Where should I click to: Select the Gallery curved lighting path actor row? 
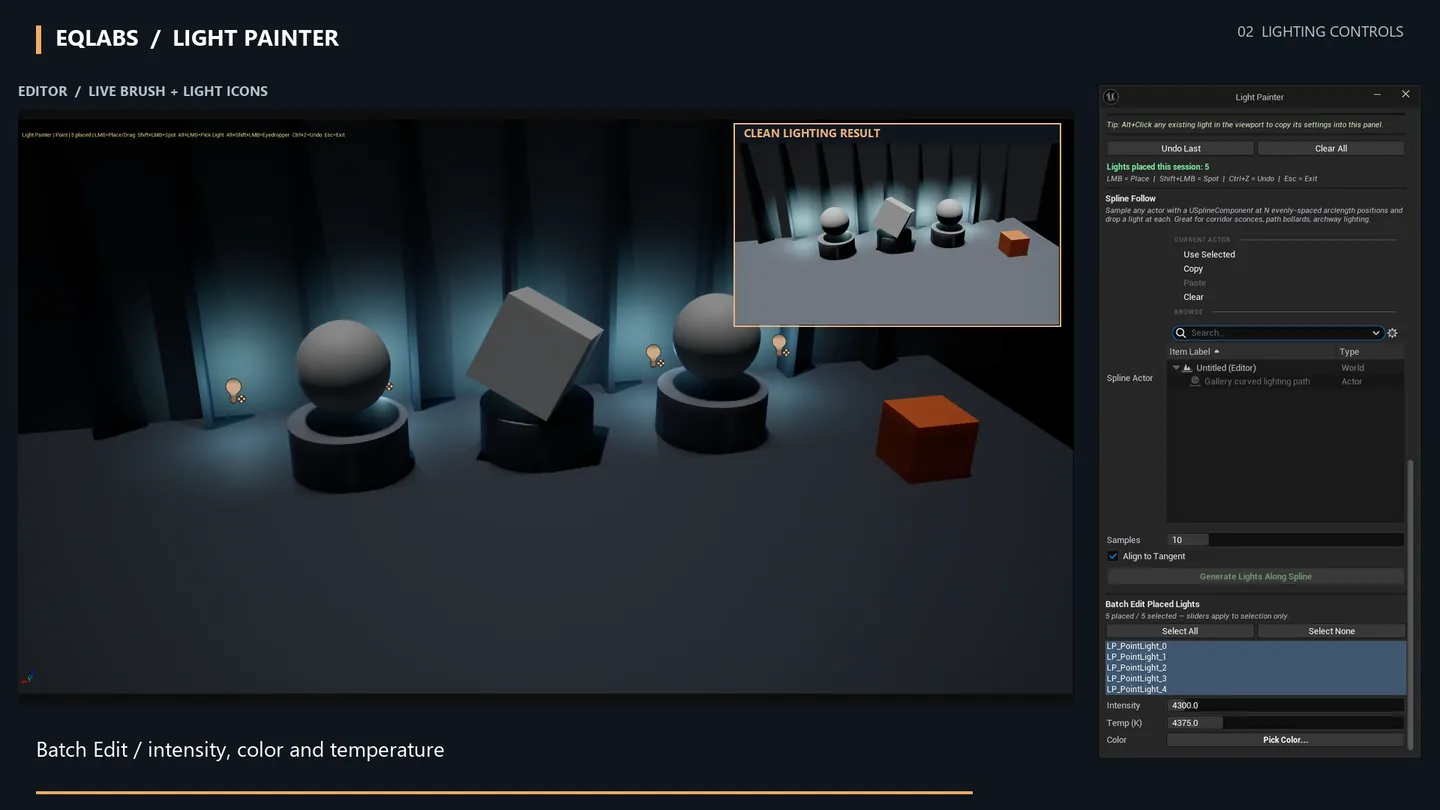point(1286,381)
